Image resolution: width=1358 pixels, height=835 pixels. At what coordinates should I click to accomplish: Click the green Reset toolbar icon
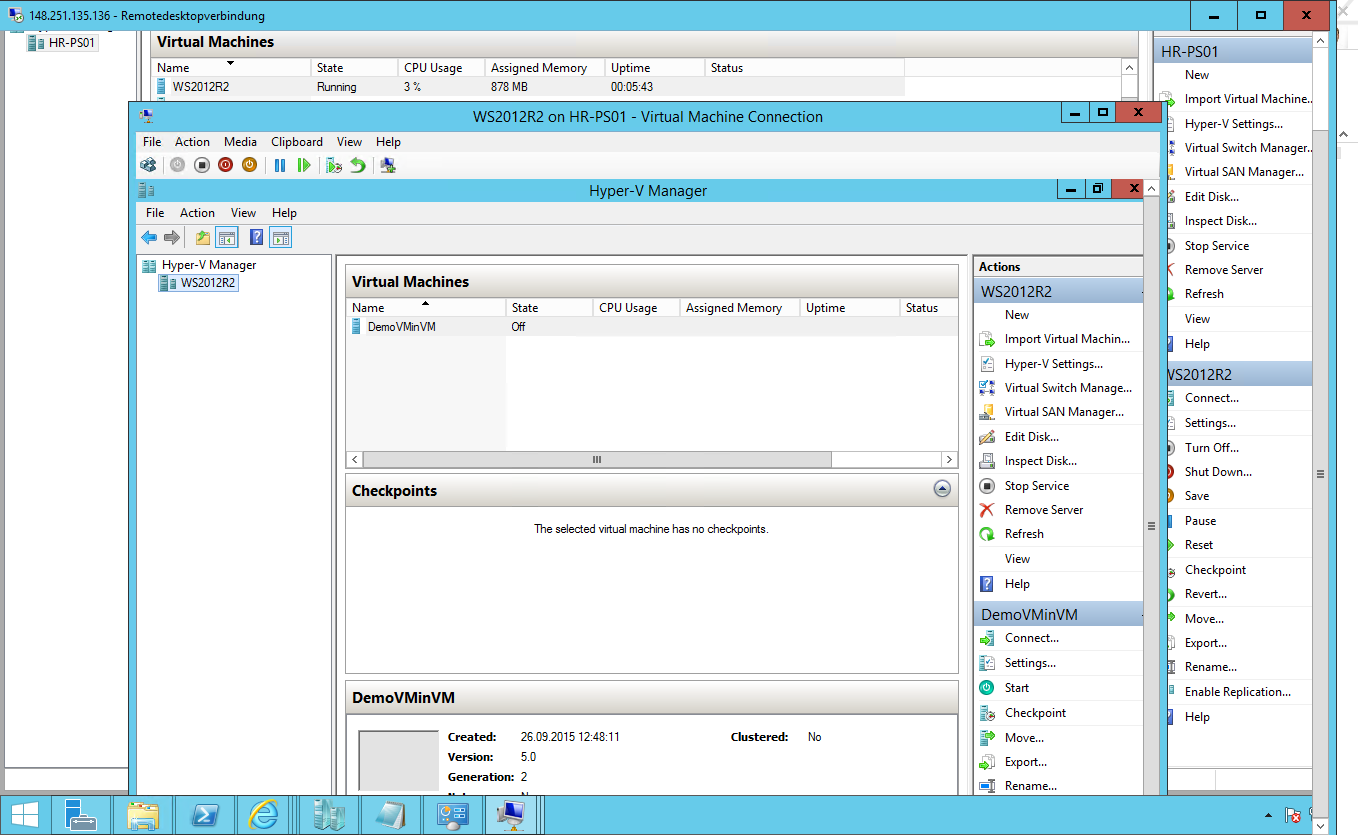point(304,165)
